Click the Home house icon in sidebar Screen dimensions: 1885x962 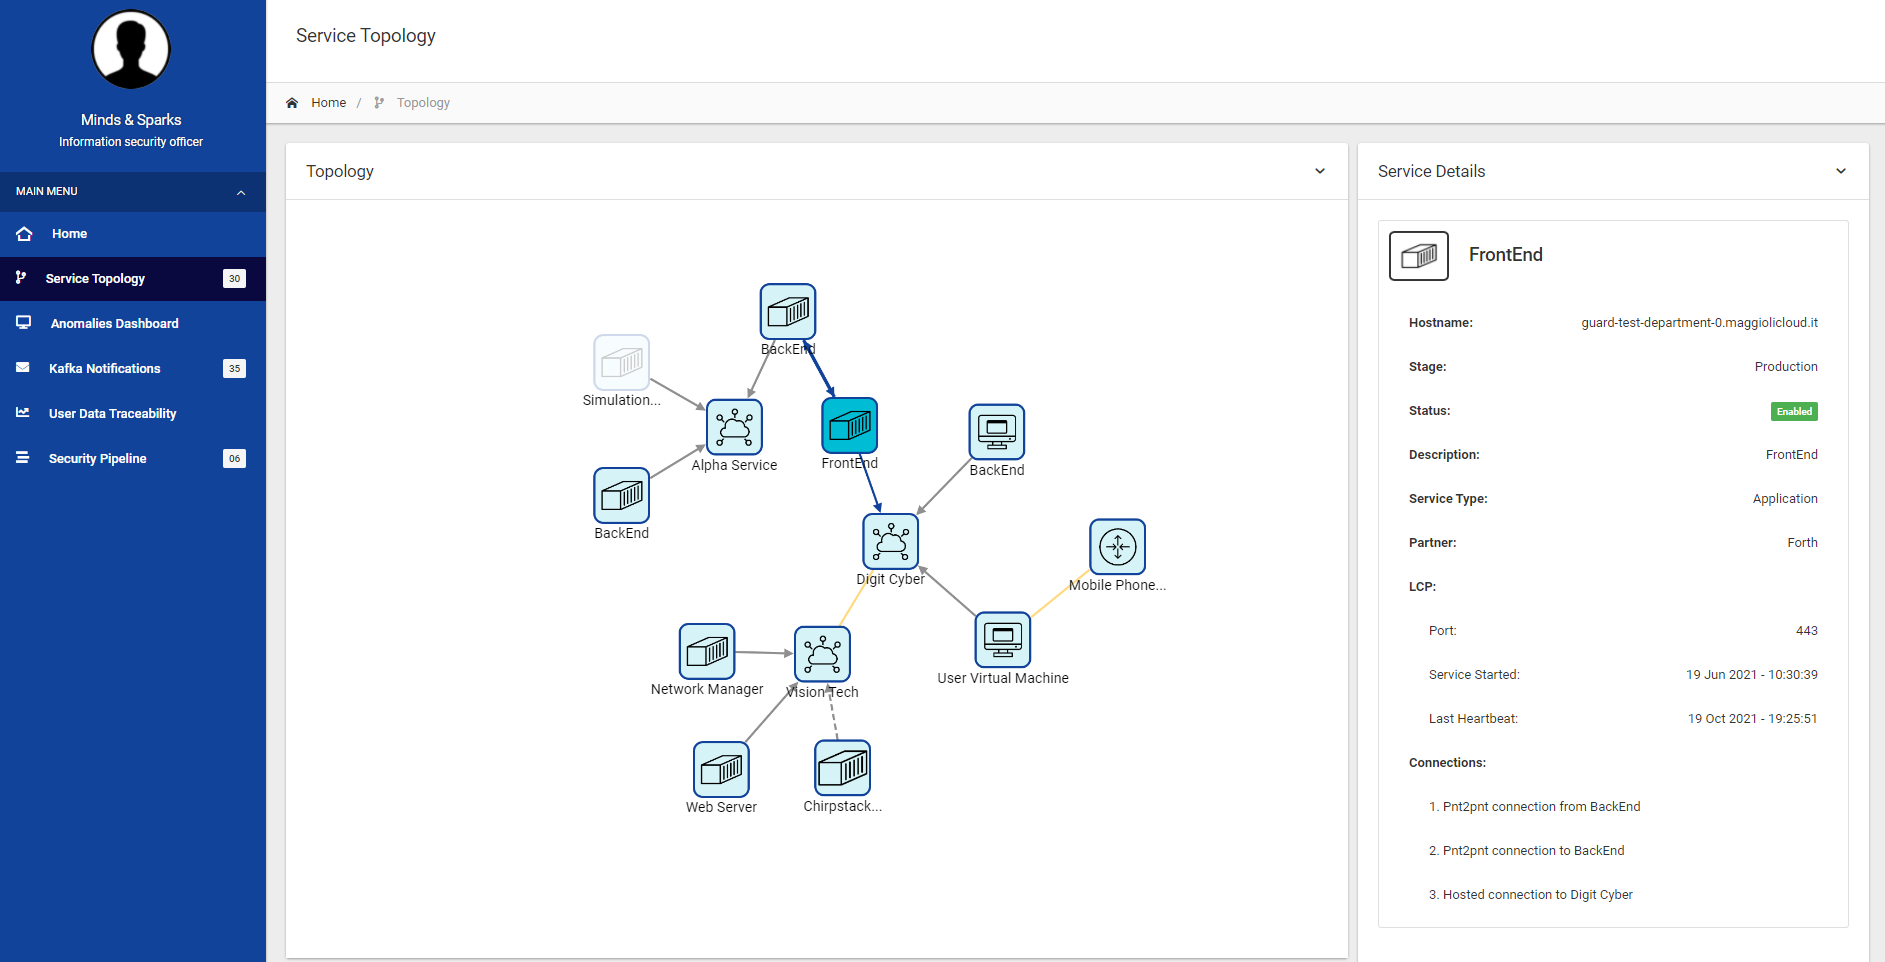point(24,233)
